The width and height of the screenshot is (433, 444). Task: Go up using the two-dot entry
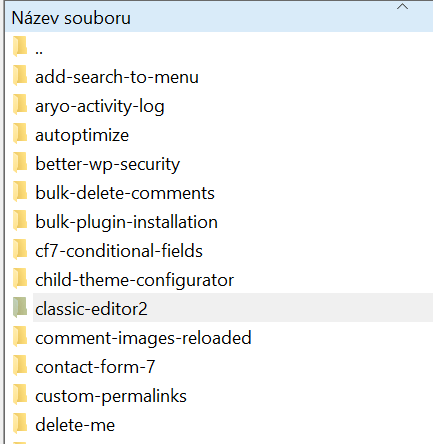[x=39, y=52]
